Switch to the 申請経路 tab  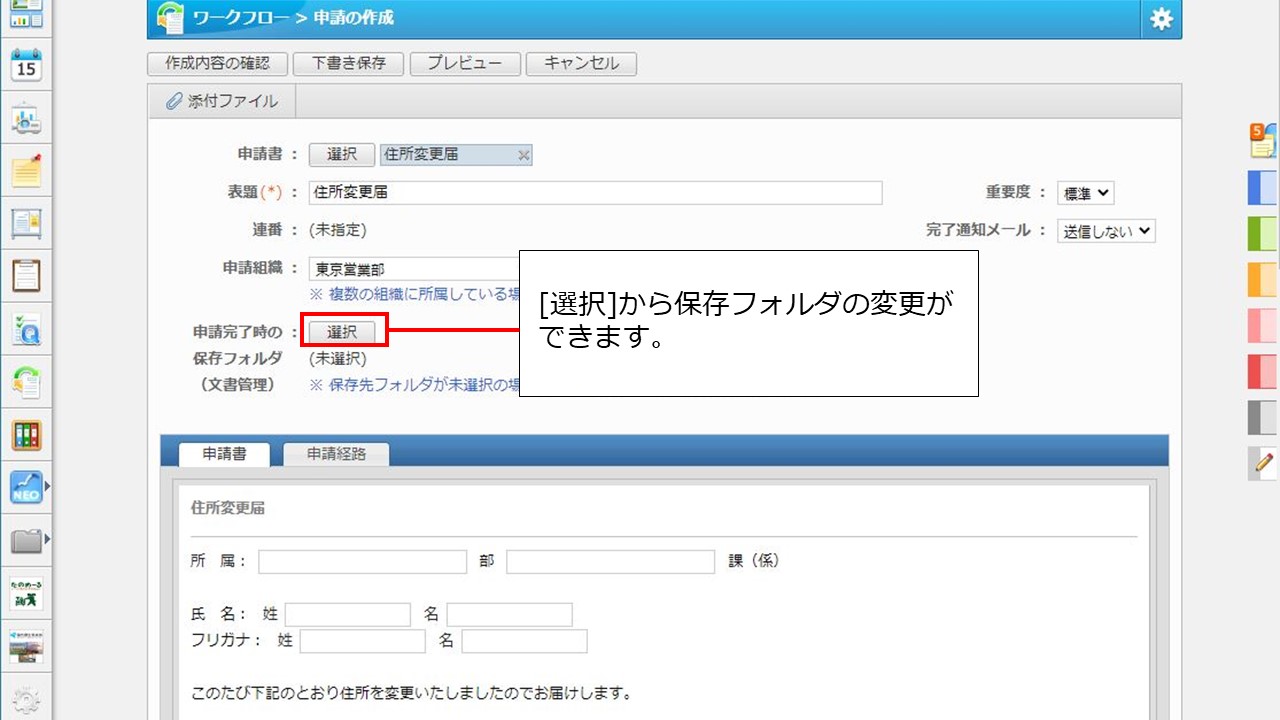(x=336, y=454)
